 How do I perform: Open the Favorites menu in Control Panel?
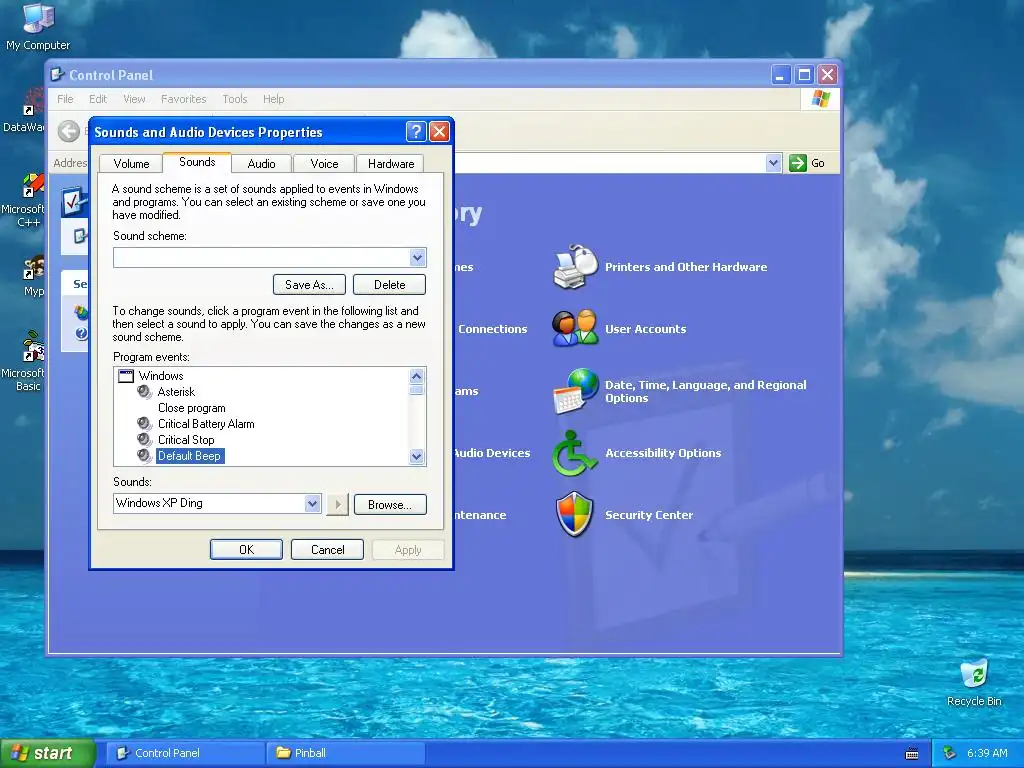(184, 99)
